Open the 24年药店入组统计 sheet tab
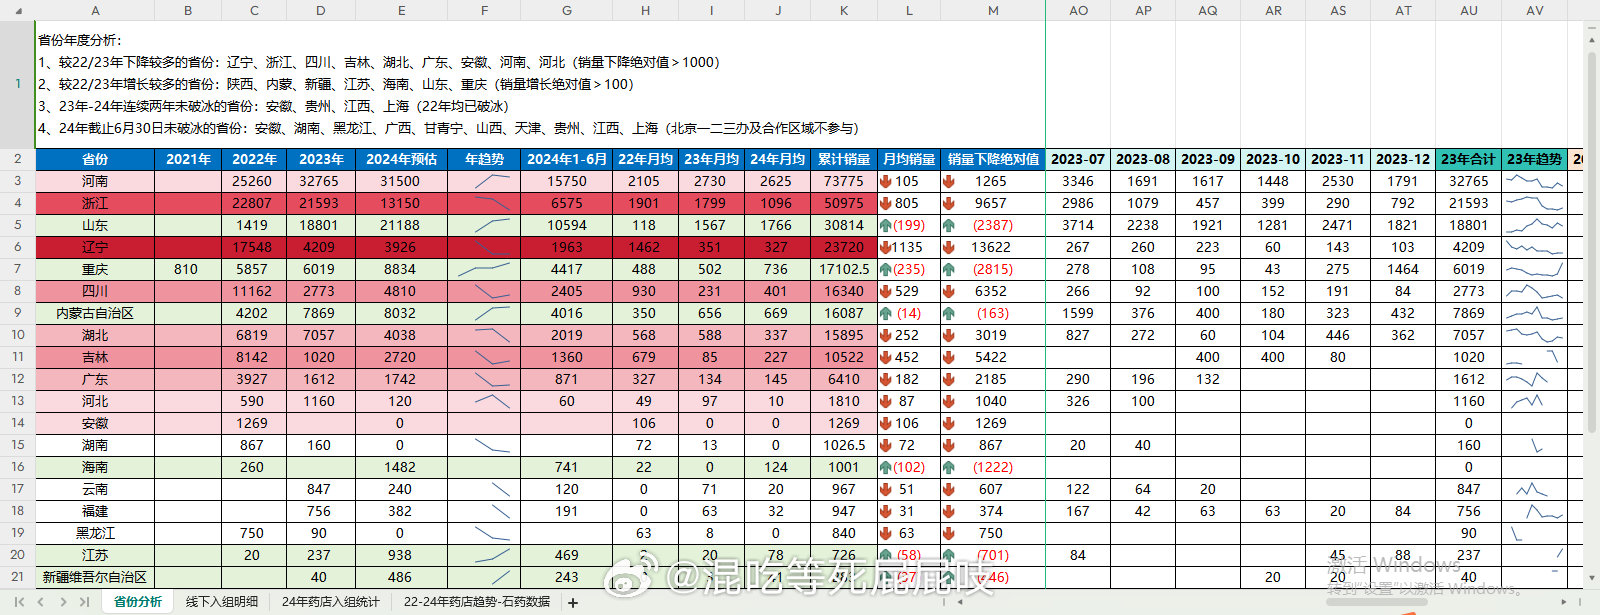The width and height of the screenshot is (1600, 615). [330, 602]
